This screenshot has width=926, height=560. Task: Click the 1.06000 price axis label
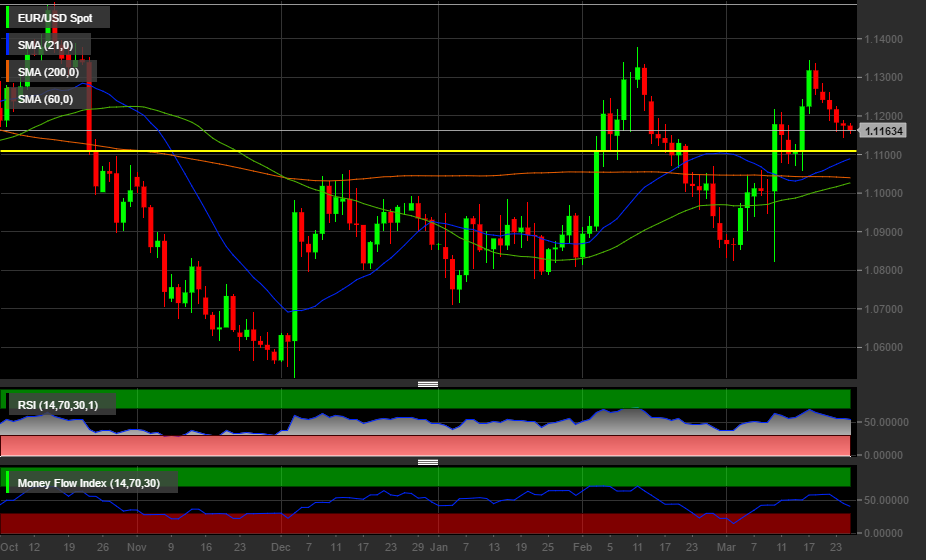tap(883, 347)
